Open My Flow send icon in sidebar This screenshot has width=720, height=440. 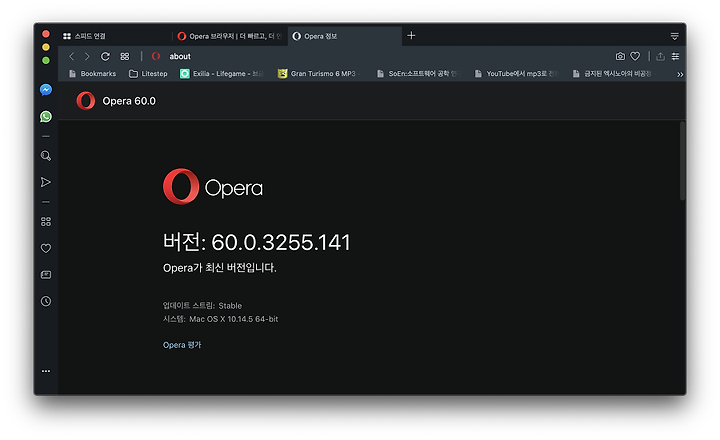click(46, 182)
